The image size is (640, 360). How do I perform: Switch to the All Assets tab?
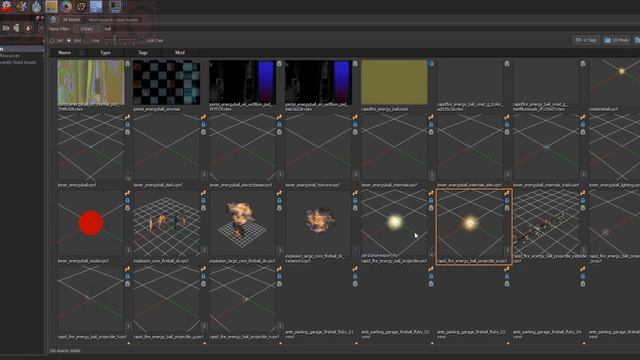(x=71, y=20)
